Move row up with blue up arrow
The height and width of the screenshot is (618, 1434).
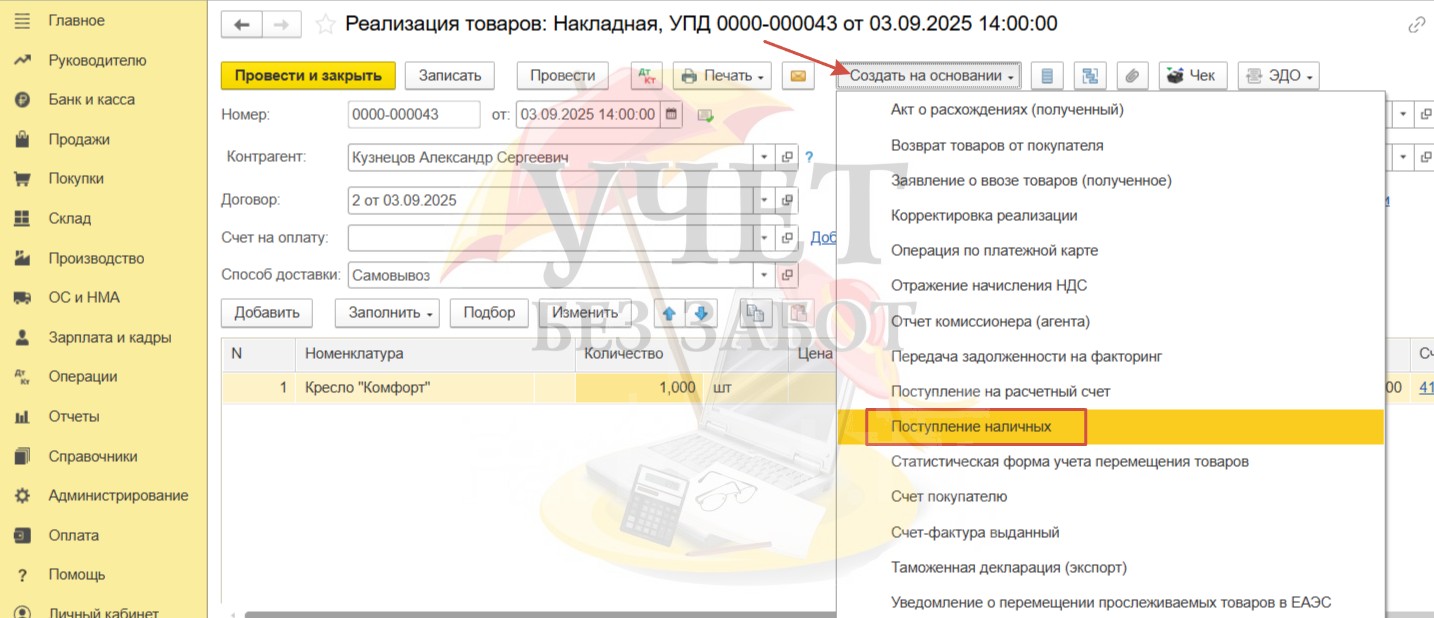(669, 313)
